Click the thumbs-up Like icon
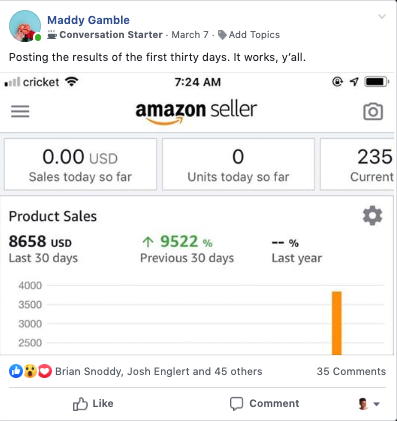The image size is (397, 421). tap(80, 404)
